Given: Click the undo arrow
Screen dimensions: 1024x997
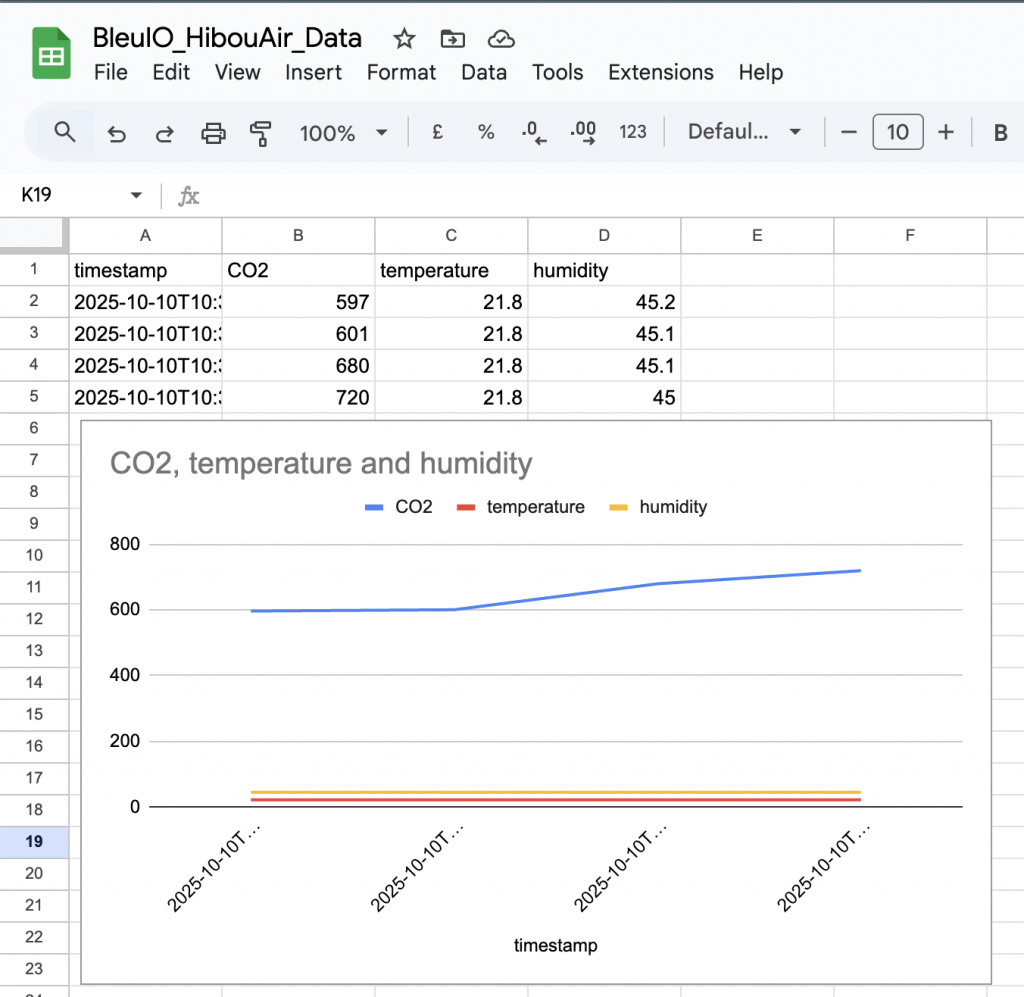Looking at the screenshot, I should click(117, 133).
